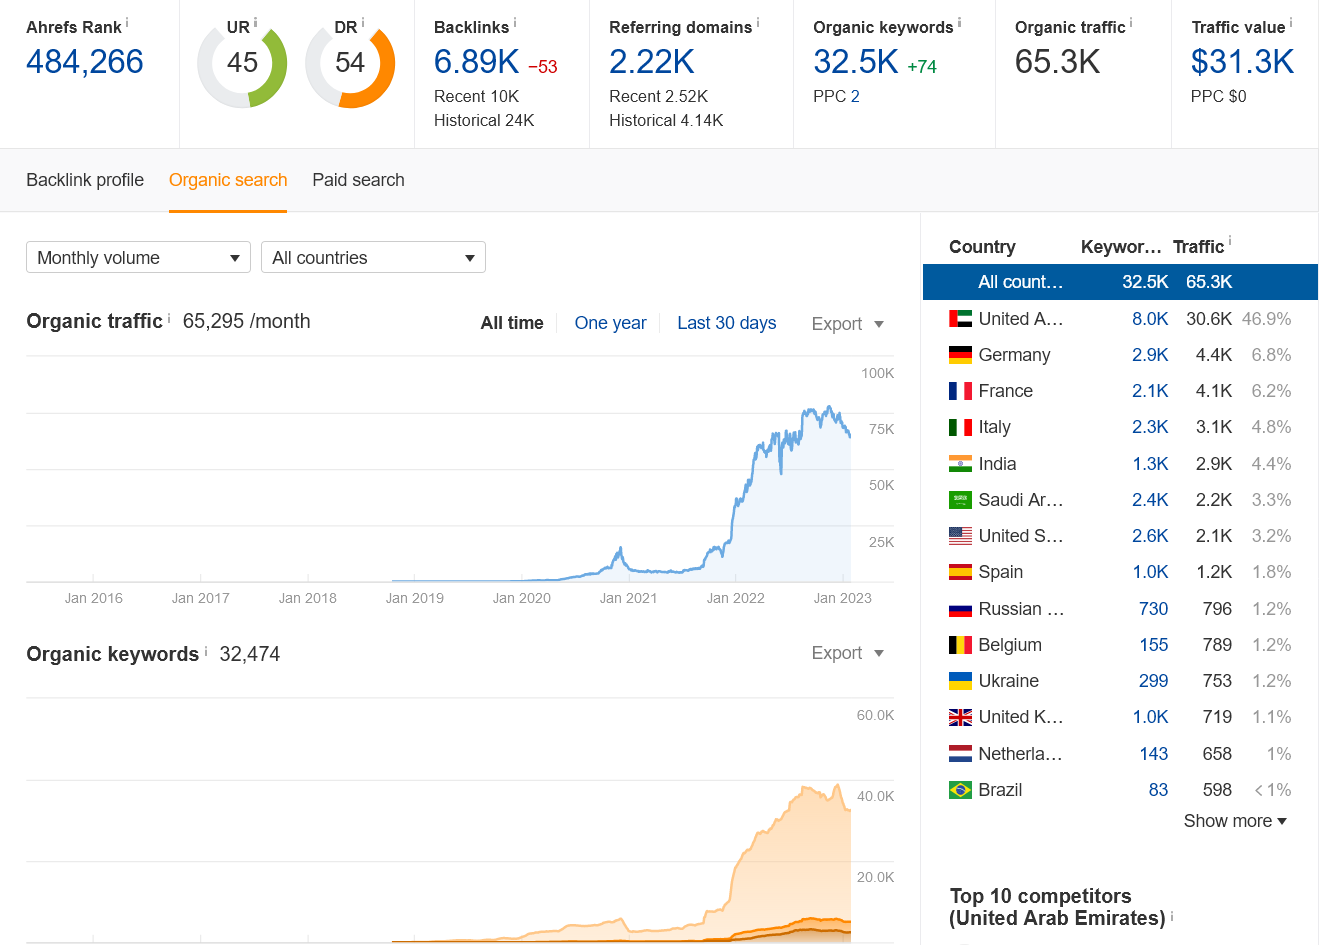Open the $31.3K traffic value link
Image resolution: width=1322 pixels, height=945 pixels.
(1242, 62)
